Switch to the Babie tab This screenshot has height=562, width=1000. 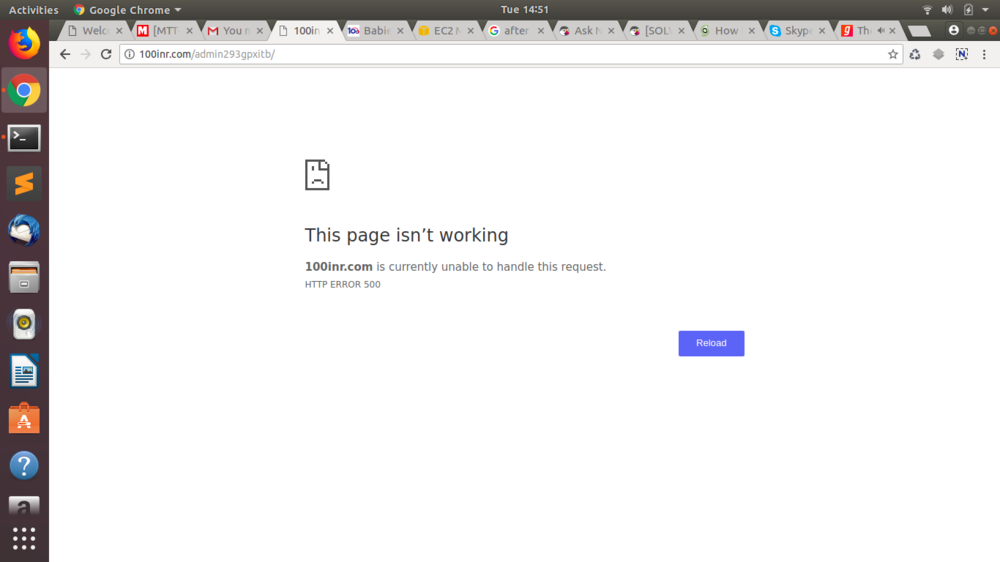376,31
